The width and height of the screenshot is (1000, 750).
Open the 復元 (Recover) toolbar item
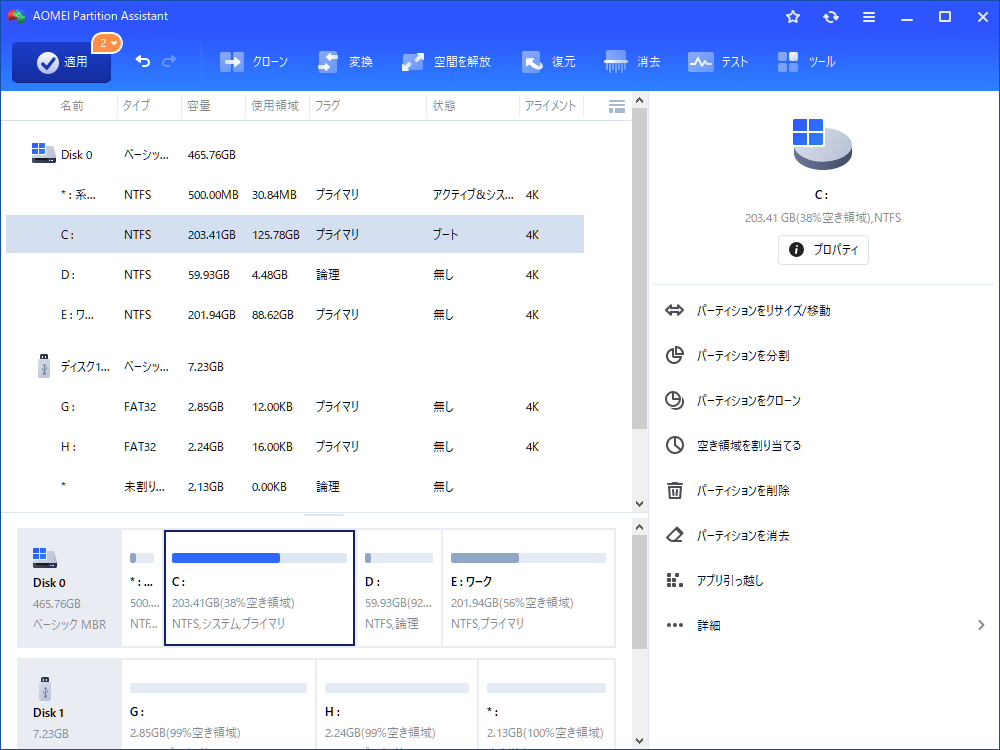[x=548, y=62]
